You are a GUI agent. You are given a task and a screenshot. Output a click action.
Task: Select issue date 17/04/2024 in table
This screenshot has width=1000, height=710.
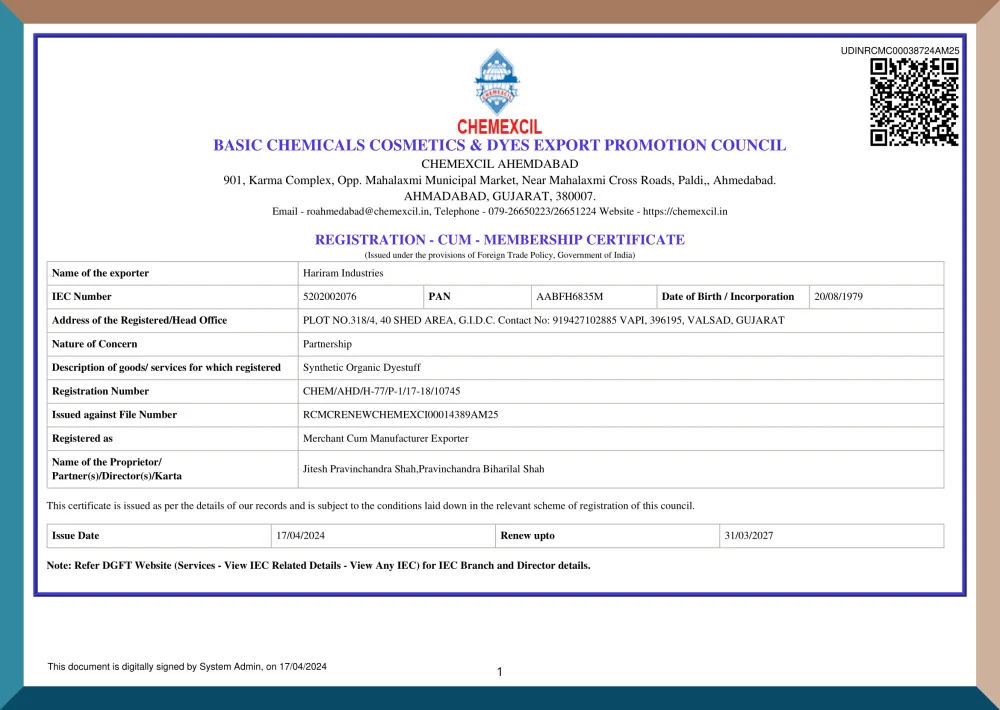pyautogui.click(x=300, y=536)
